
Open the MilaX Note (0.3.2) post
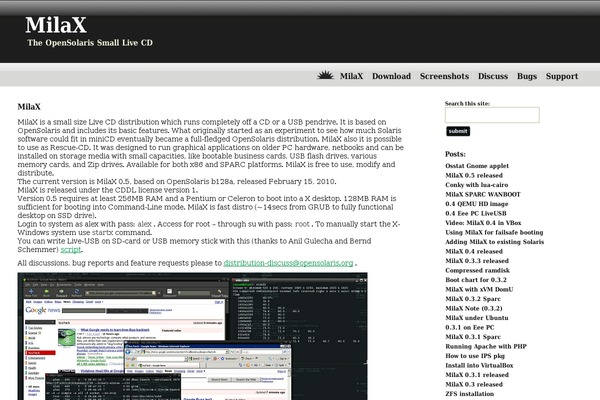[473, 309]
